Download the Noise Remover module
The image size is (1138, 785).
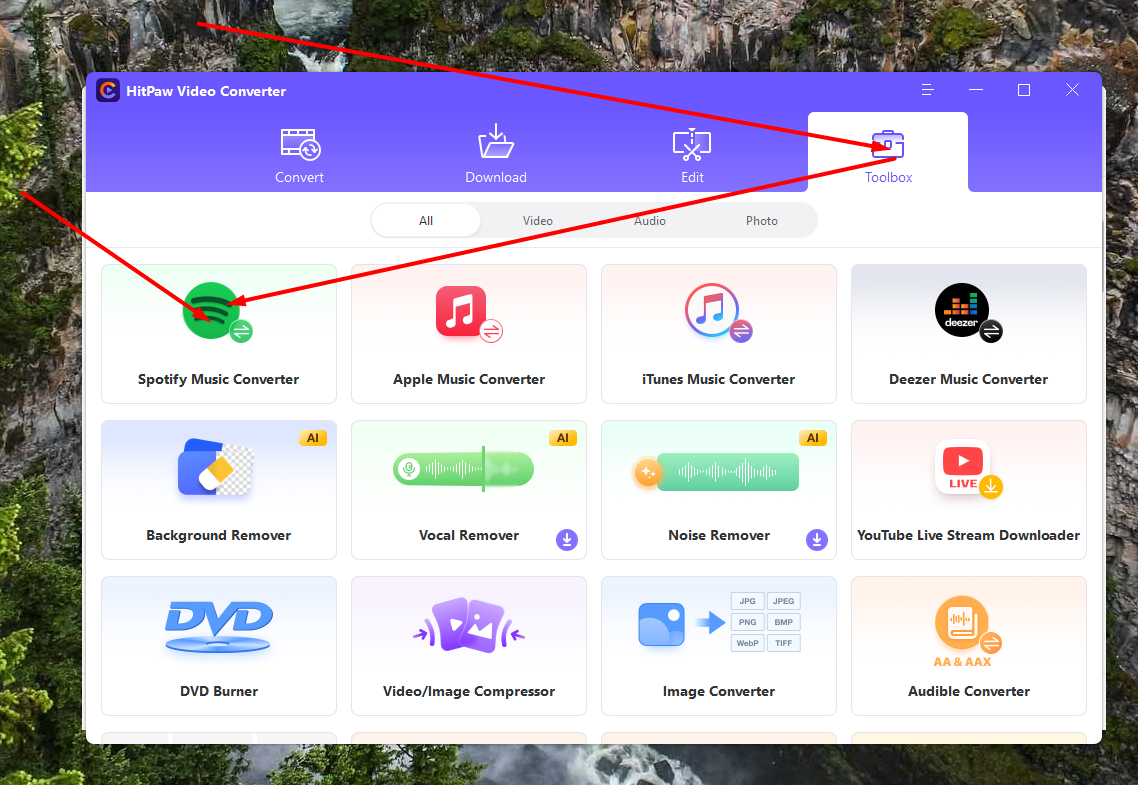(816, 540)
